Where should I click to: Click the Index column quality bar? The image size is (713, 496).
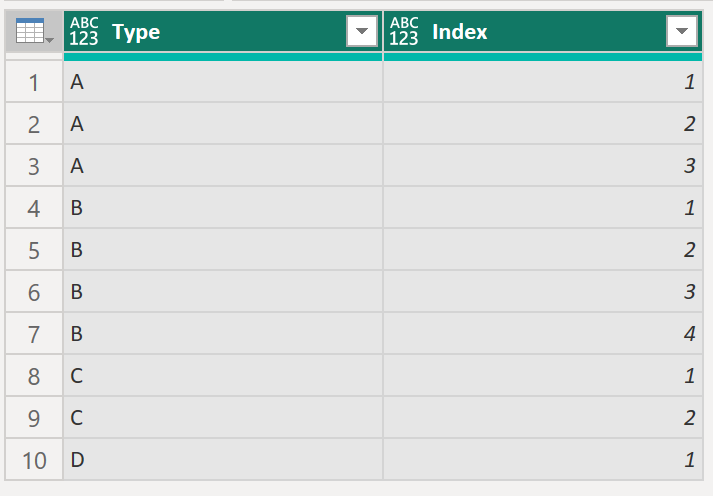543,57
